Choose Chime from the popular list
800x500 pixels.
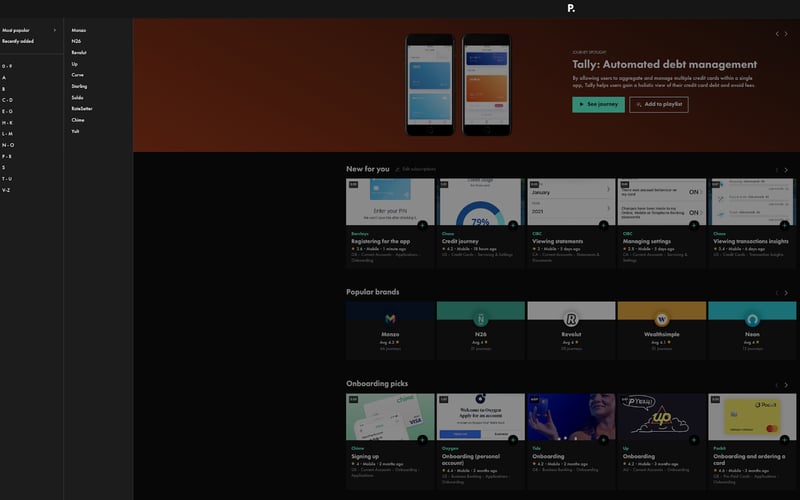point(78,120)
